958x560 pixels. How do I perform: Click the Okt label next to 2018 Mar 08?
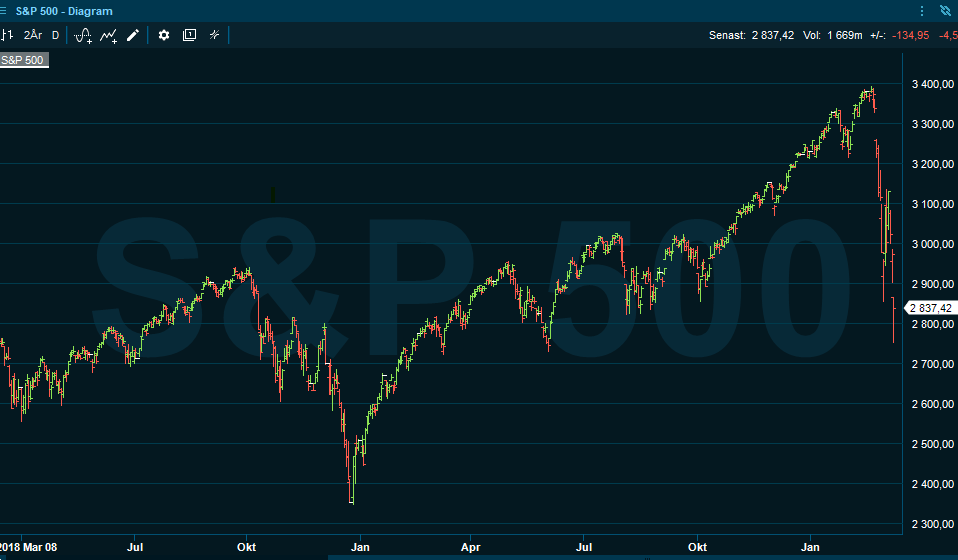tap(246, 547)
